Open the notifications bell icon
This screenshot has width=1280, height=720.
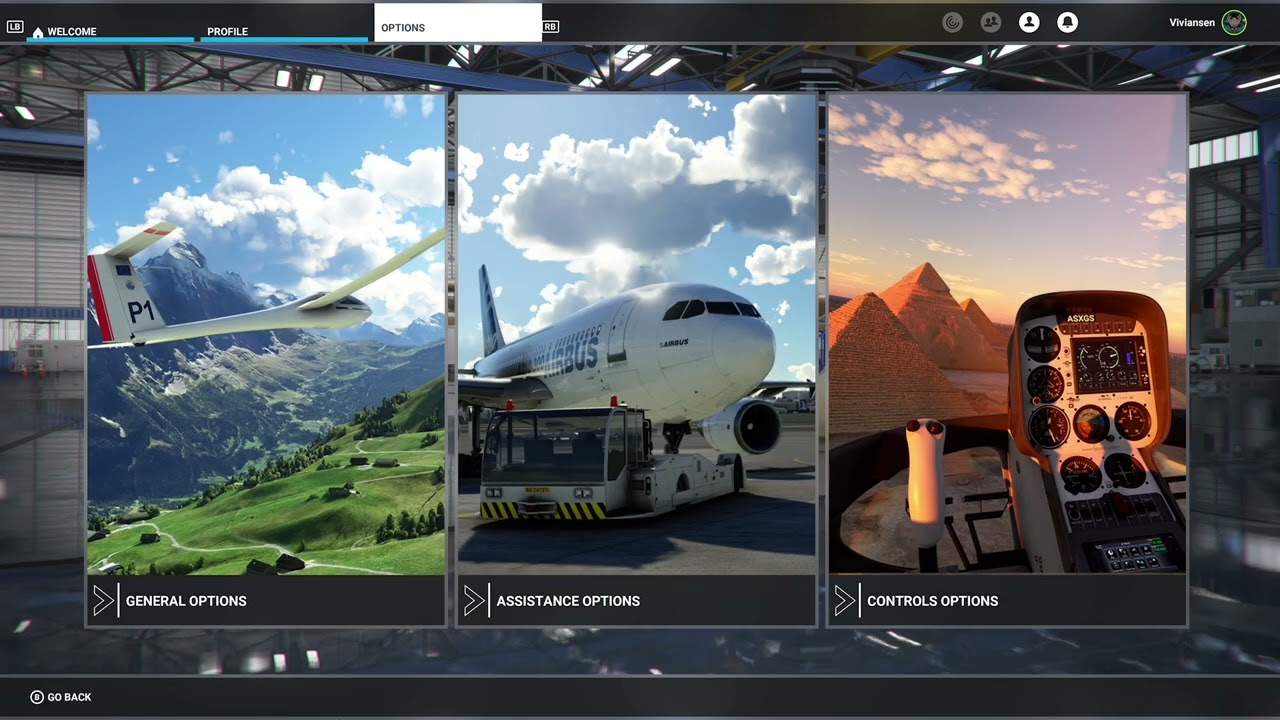click(1067, 22)
